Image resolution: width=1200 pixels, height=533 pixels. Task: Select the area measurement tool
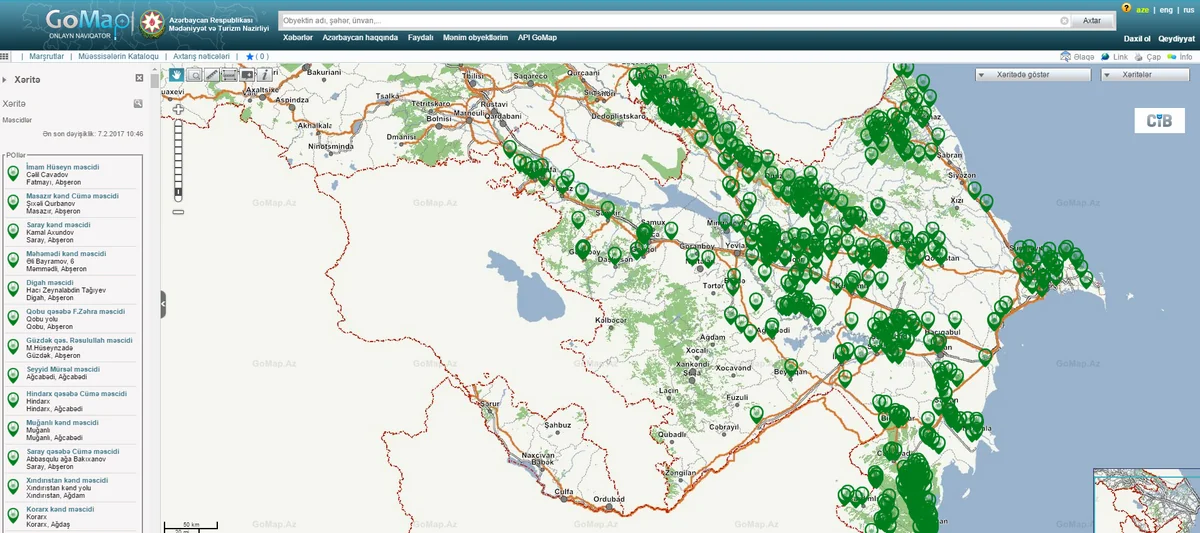tap(229, 75)
